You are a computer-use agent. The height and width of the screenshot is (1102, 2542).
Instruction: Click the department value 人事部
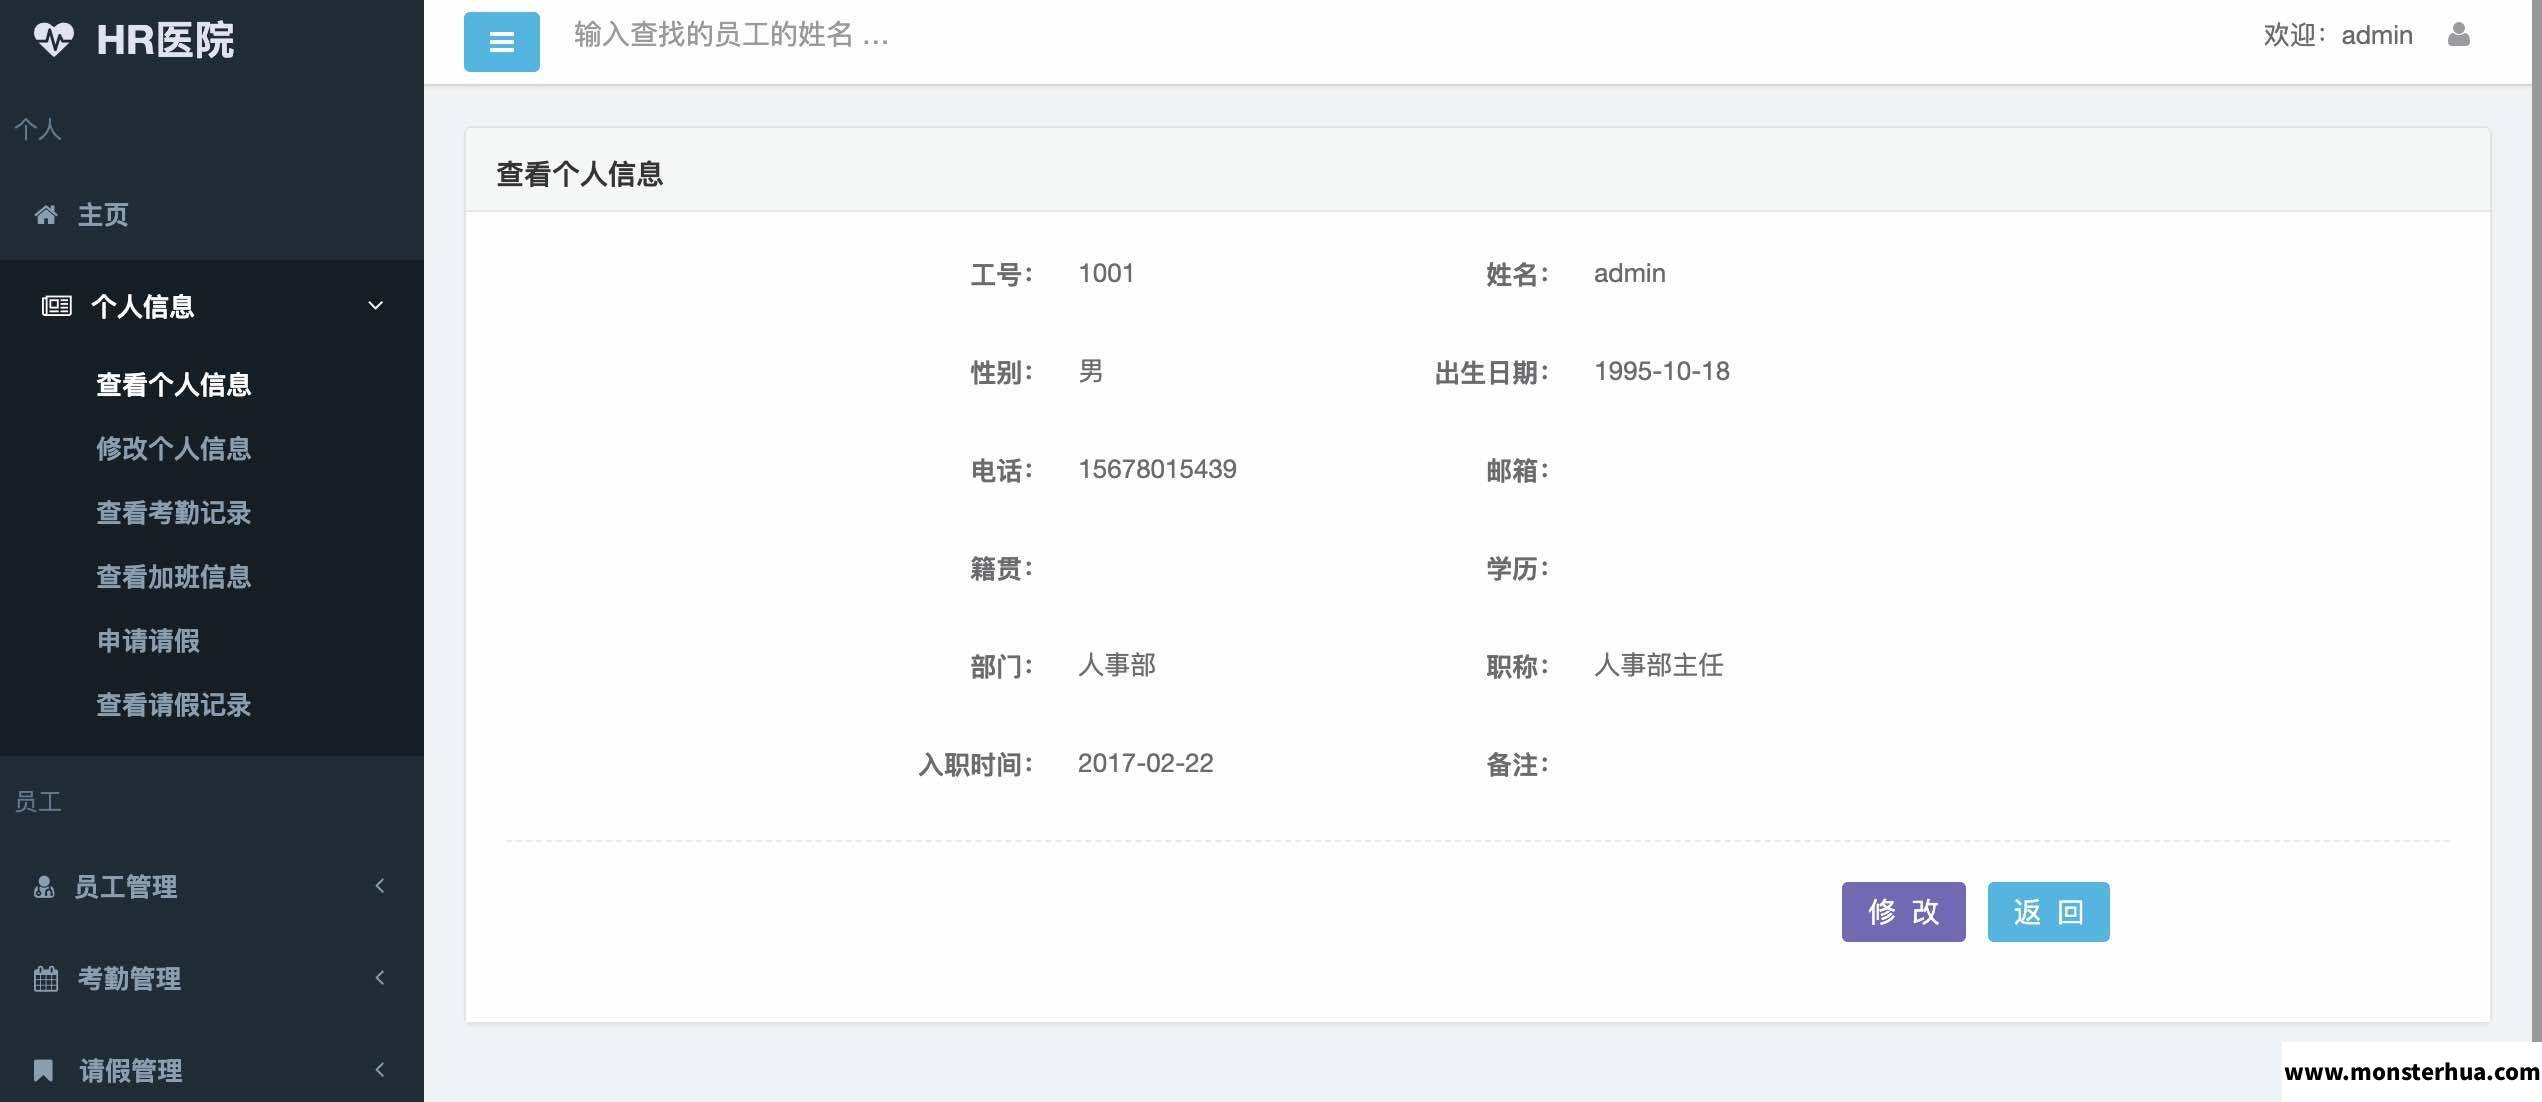pyautogui.click(x=1117, y=666)
